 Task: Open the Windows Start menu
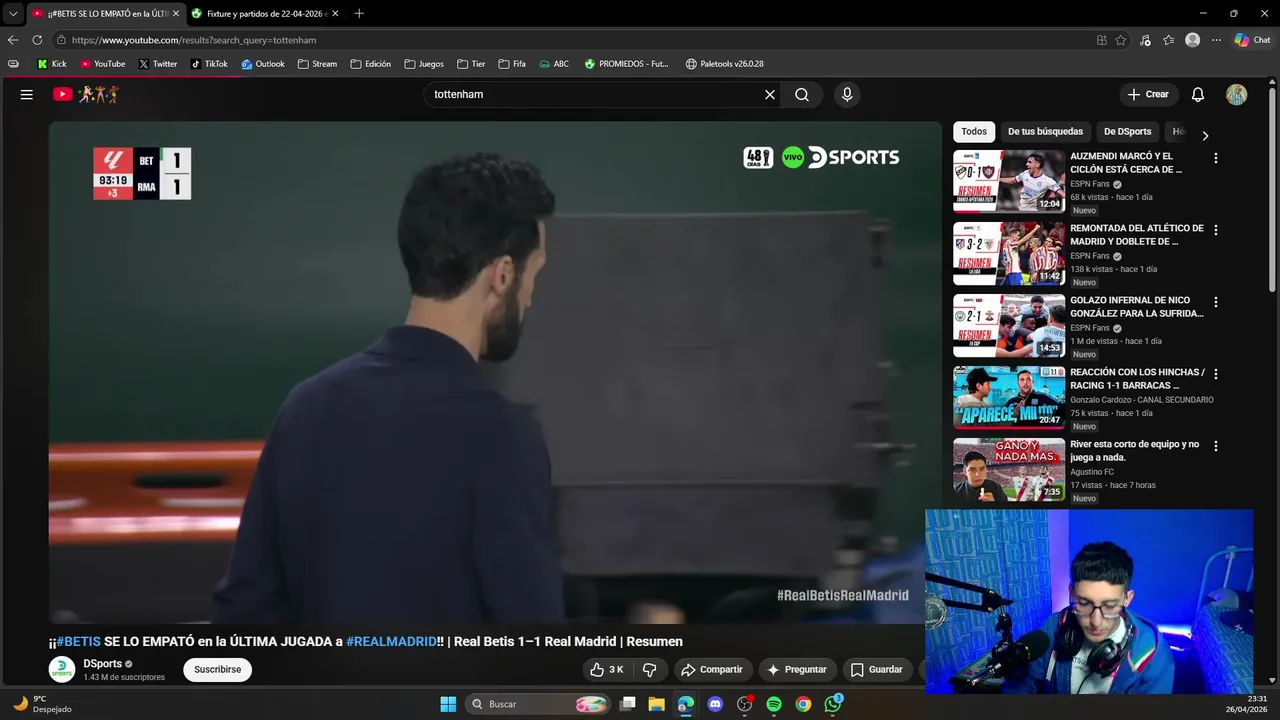(448, 704)
